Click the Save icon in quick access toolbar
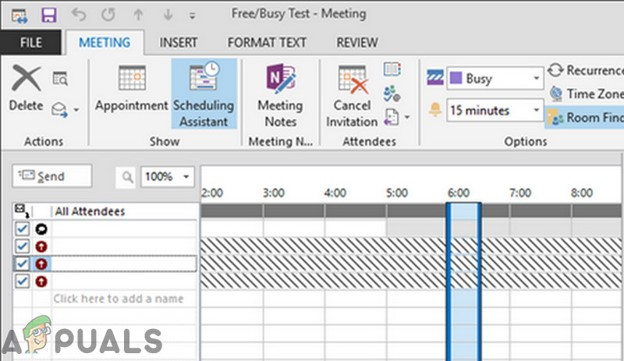The image size is (624, 361). coord(49,15)
